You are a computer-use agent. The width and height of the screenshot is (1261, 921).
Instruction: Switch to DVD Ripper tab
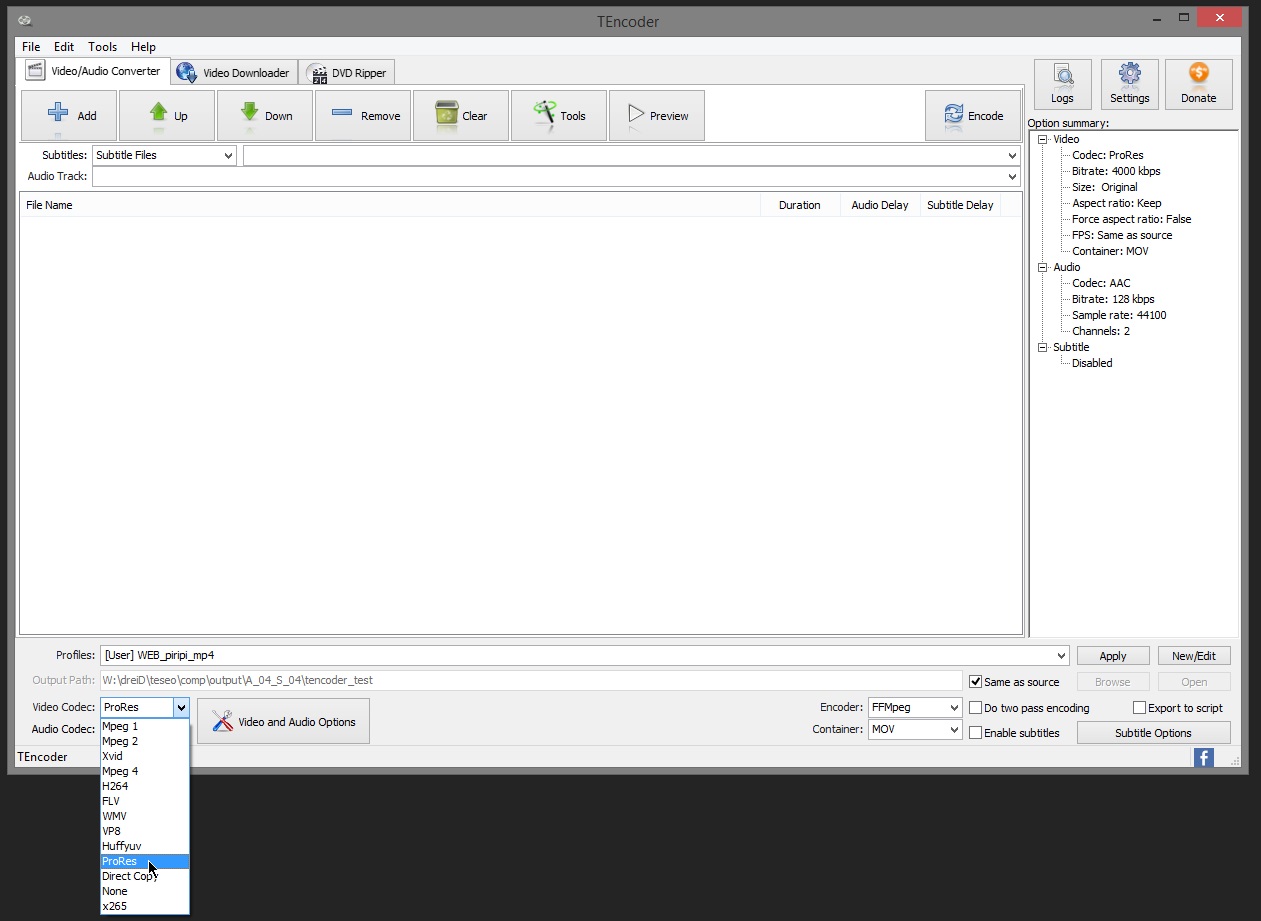tap(348, 73)
